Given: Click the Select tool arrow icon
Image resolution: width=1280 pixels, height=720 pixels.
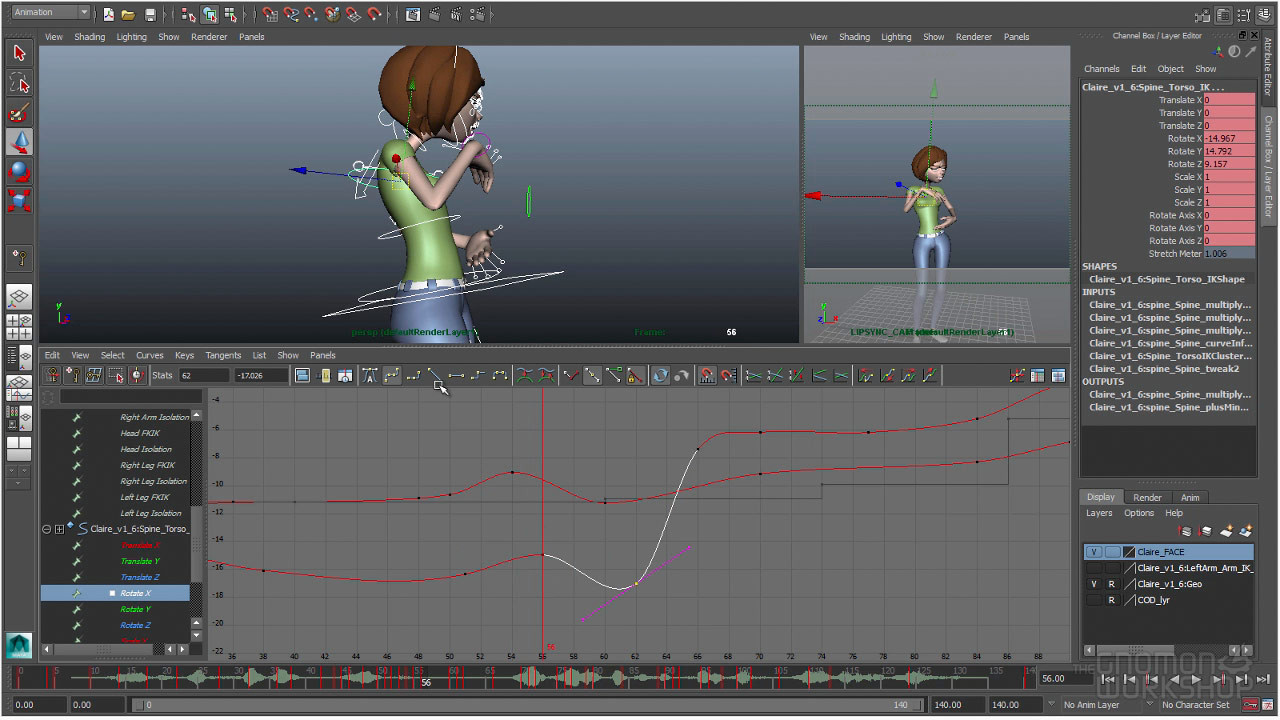Looking at the screenshot, I should pyautogui.click(x=19, y=53).
